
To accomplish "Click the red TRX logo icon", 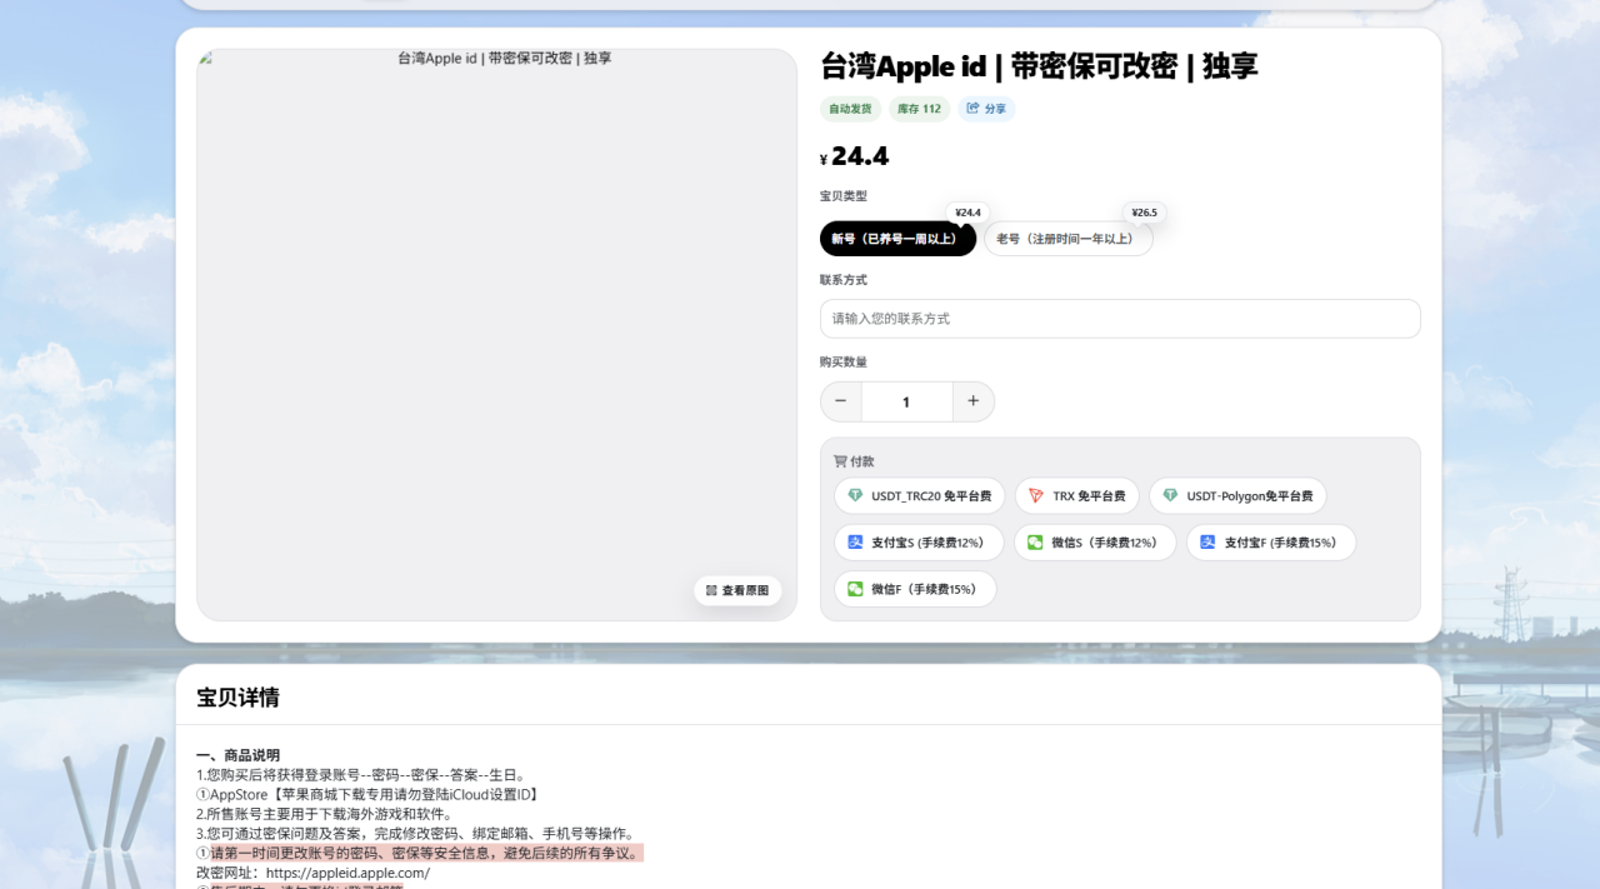I will click(1036, 495).
